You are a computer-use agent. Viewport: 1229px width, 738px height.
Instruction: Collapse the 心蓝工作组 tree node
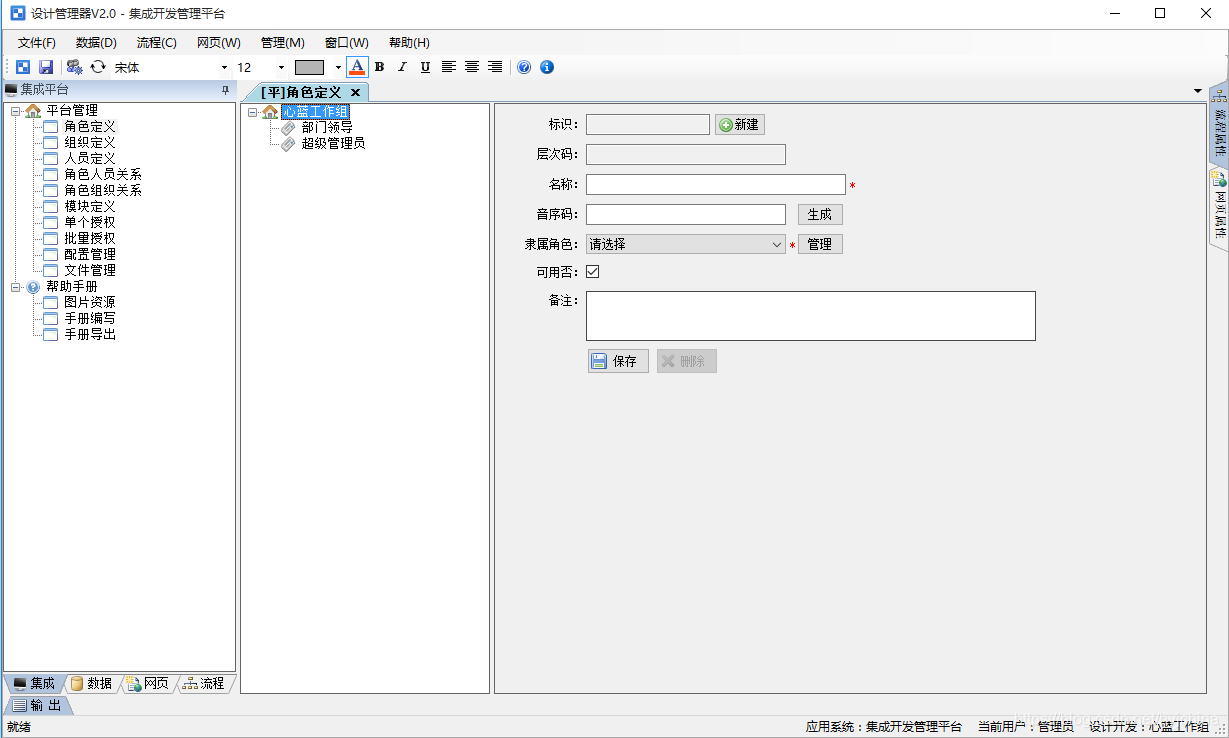coord(252,112)
